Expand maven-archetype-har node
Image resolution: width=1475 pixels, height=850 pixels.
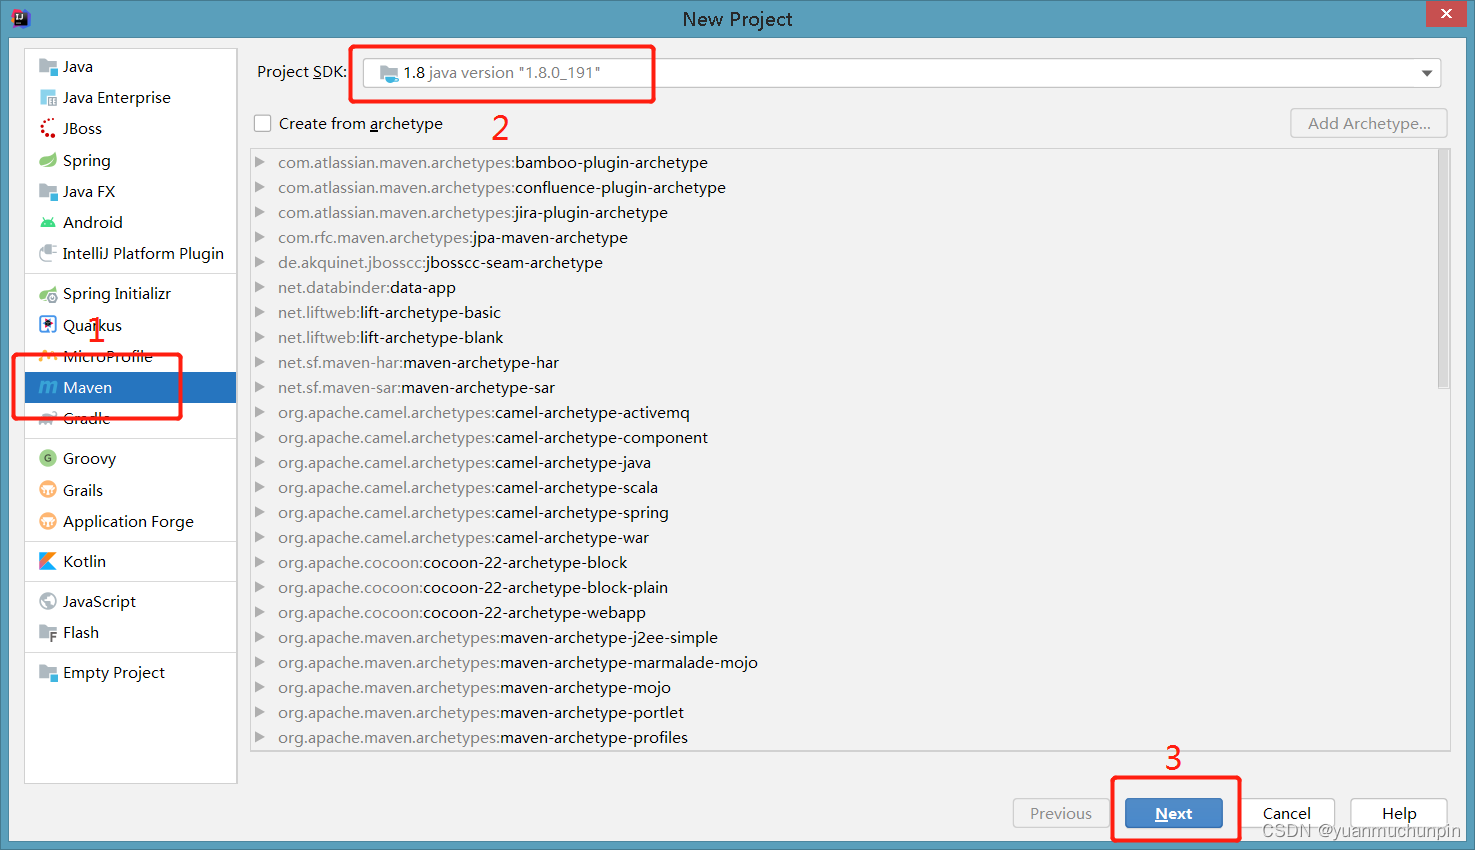pos(260,362)
